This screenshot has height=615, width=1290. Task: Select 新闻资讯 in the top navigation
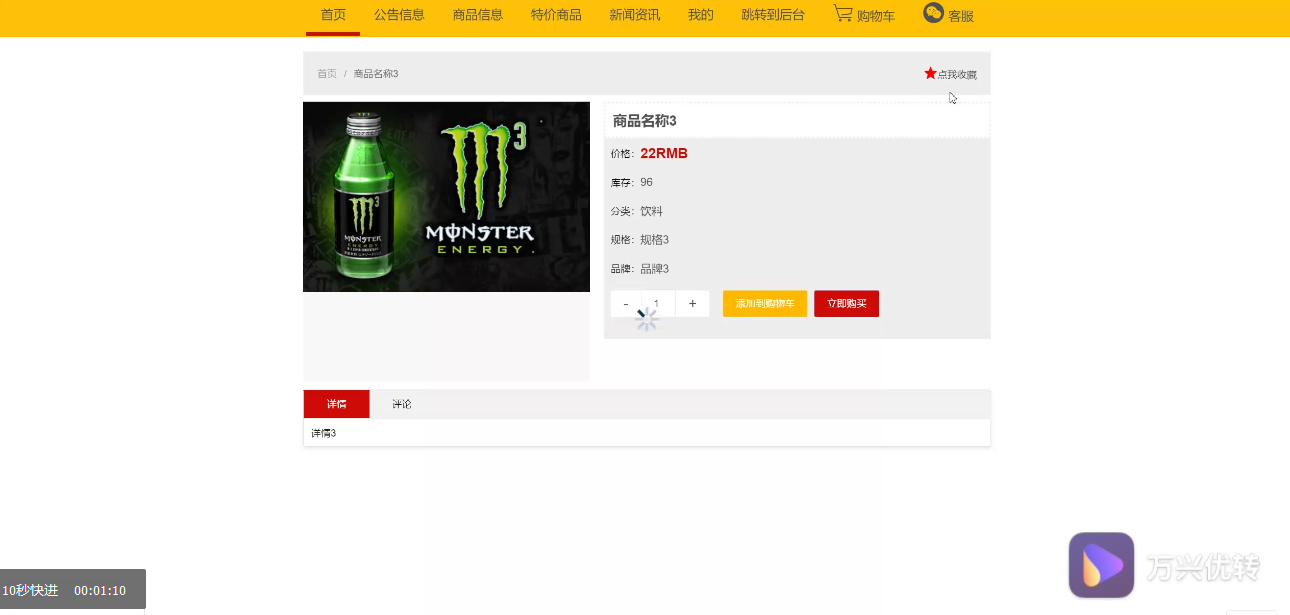click(x=635, y=15)
